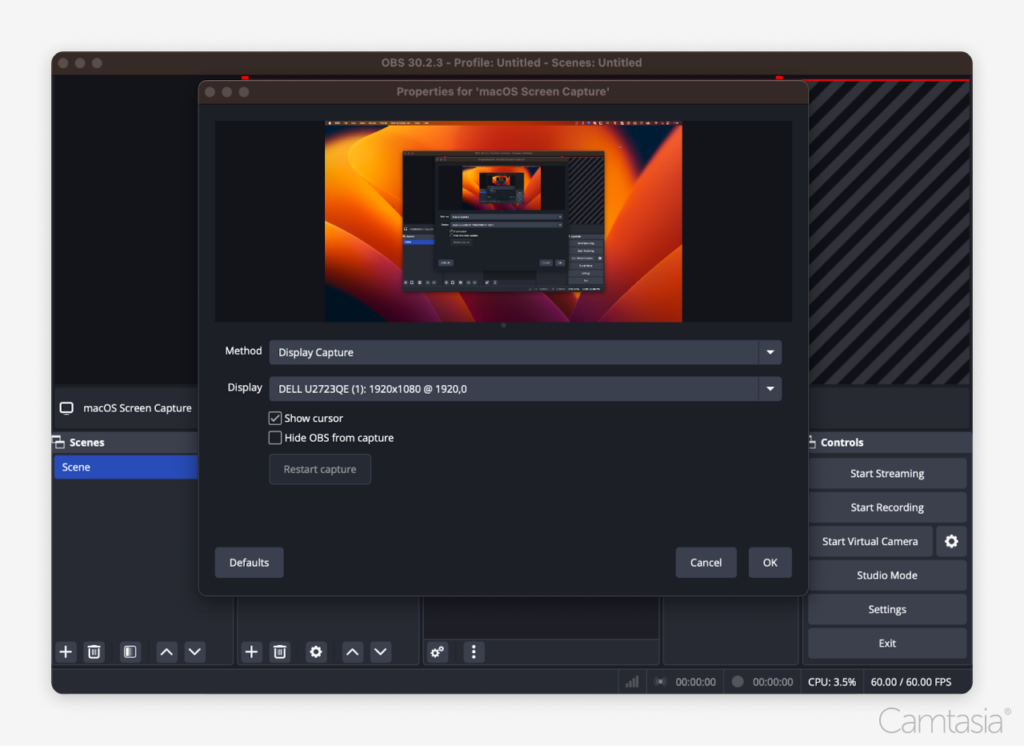This screenshot has width=1024, height=746.
Task: Confirm properties with OK button
Action: (x=770, y=562)
